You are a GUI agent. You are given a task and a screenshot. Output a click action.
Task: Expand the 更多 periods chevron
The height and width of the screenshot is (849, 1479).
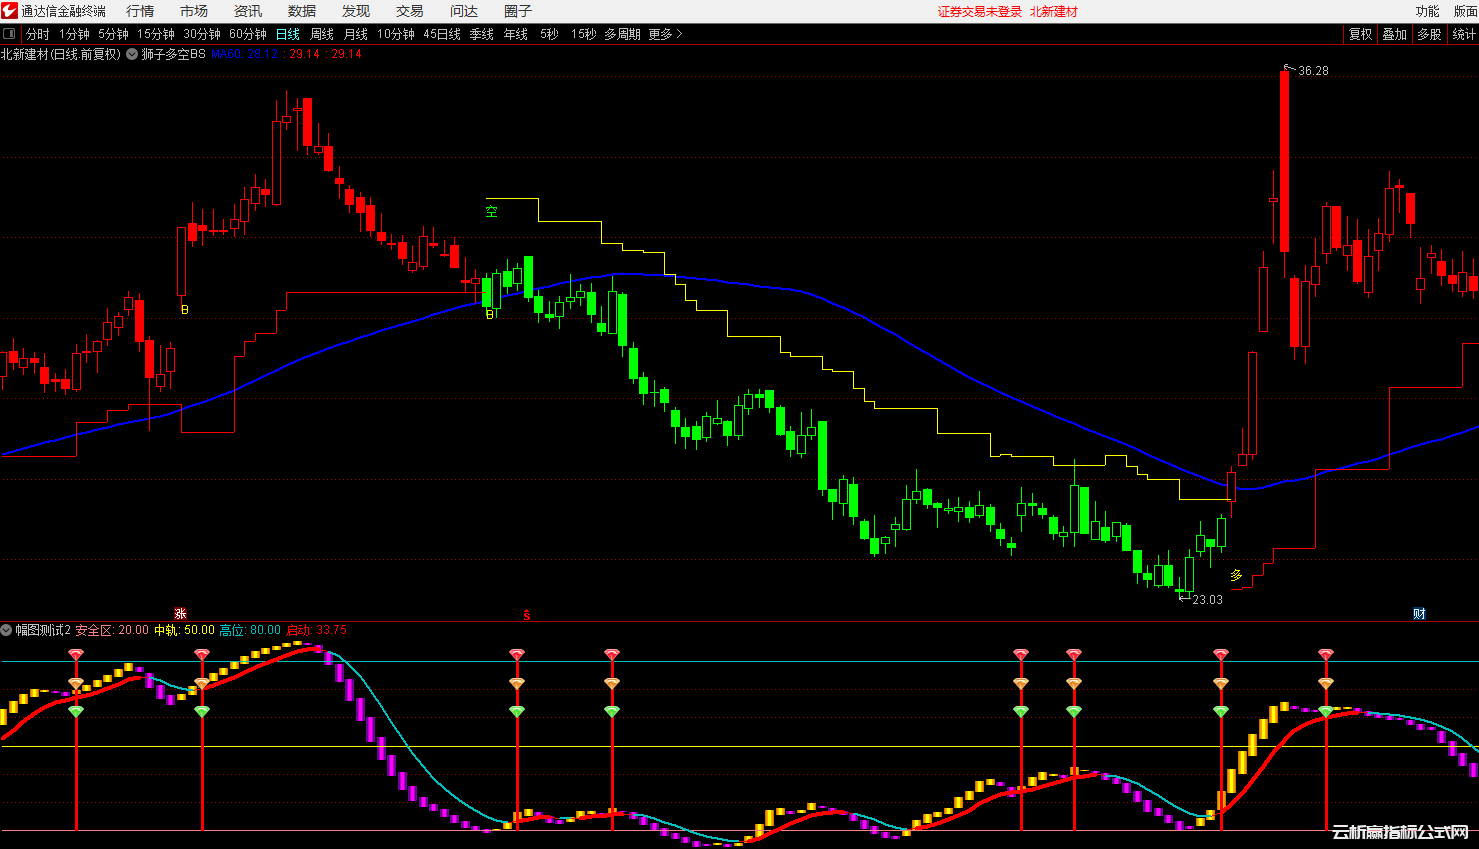679,34
